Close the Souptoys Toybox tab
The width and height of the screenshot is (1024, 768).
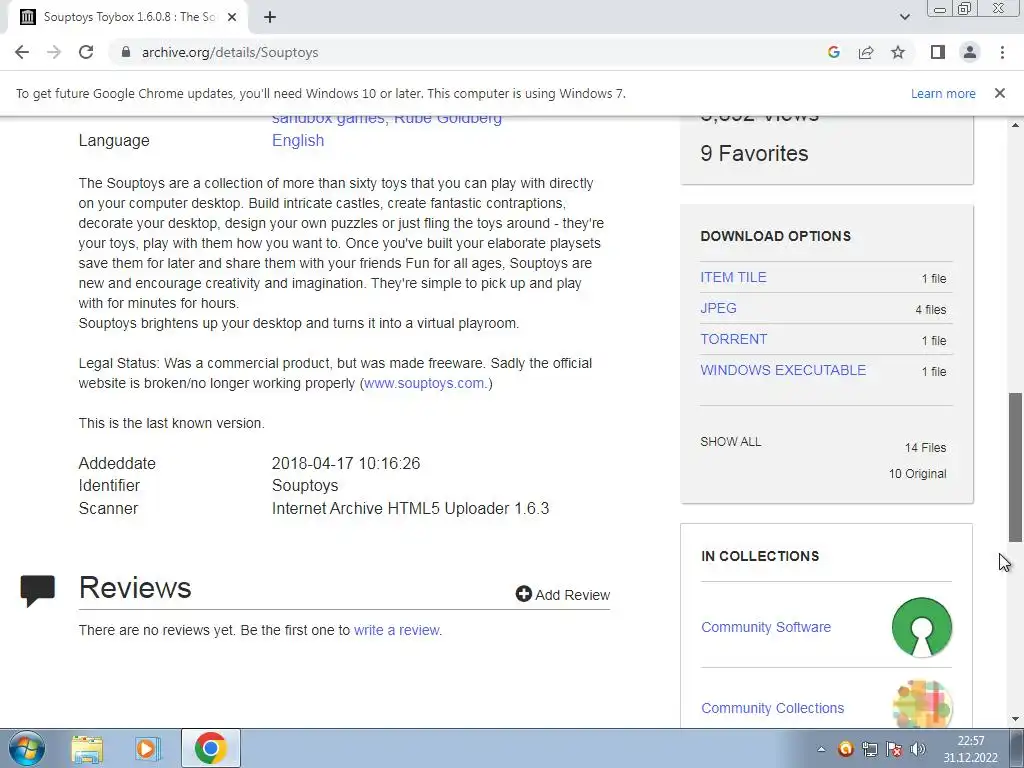coord(232,17)
